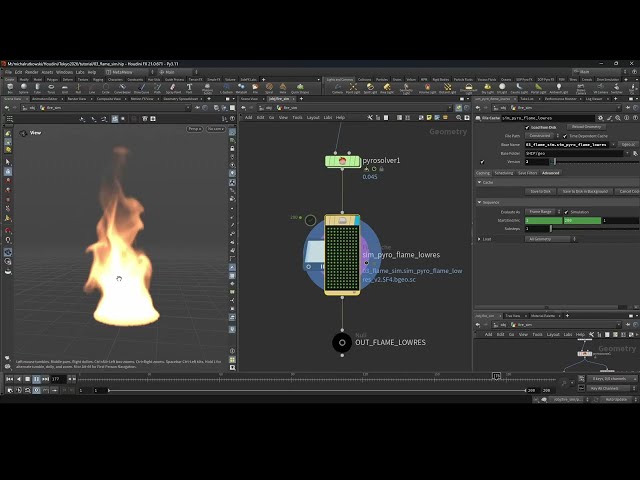
Task: Select the Switcher shelf tool
Action: tap(616, 88)
